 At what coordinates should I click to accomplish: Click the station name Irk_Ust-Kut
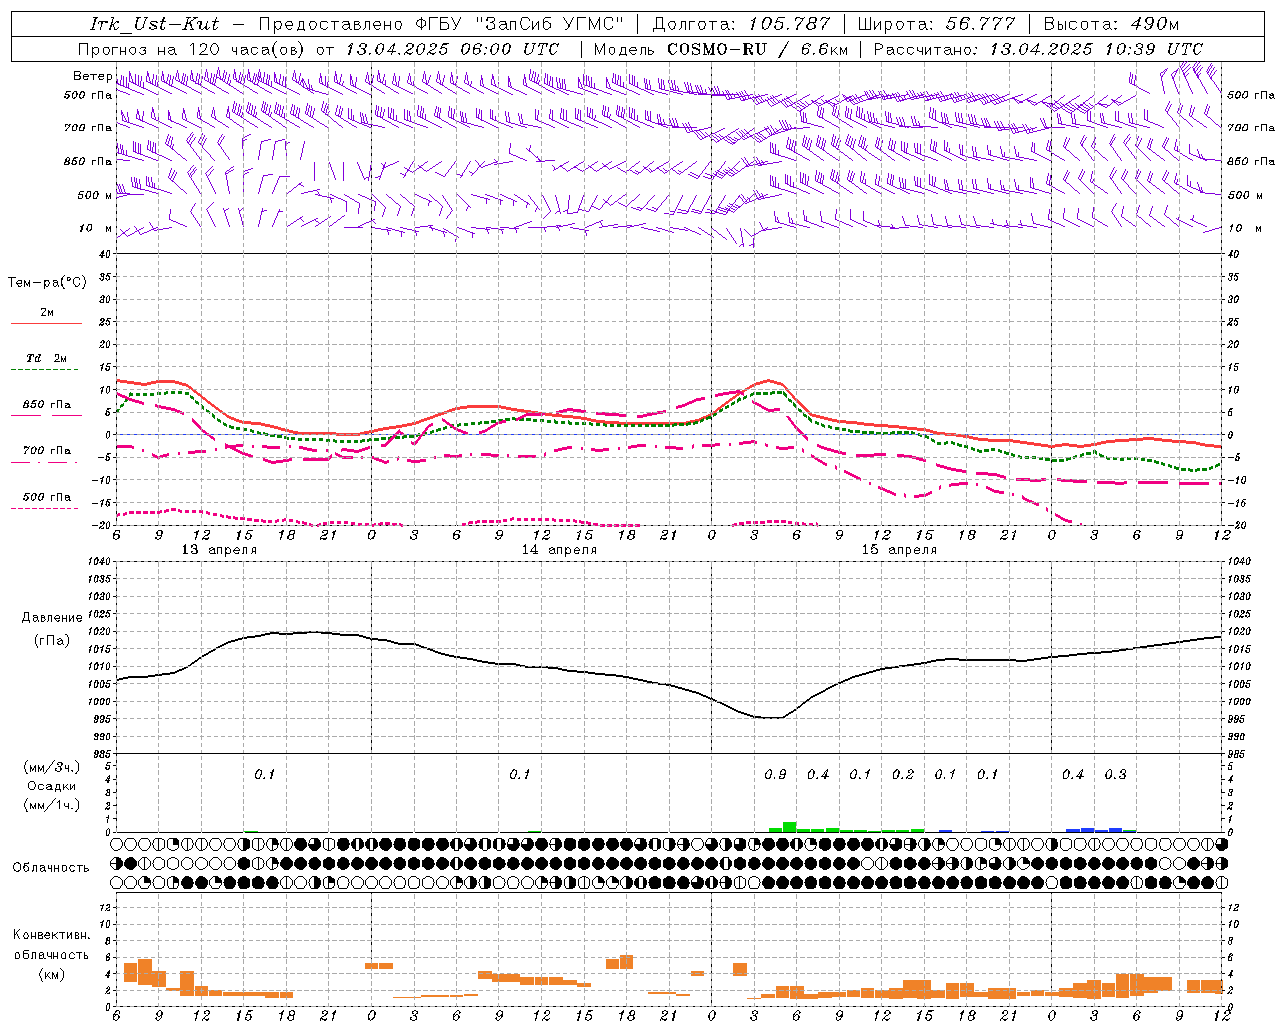[154, 24]
